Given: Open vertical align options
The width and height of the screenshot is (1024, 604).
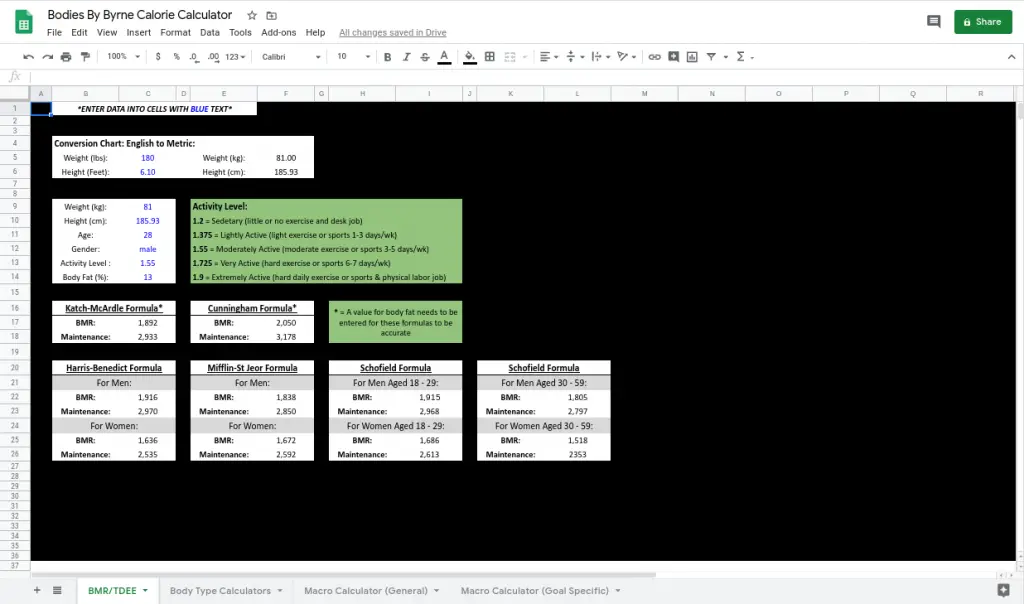Looking at the screenshot, I should (575, 57).
